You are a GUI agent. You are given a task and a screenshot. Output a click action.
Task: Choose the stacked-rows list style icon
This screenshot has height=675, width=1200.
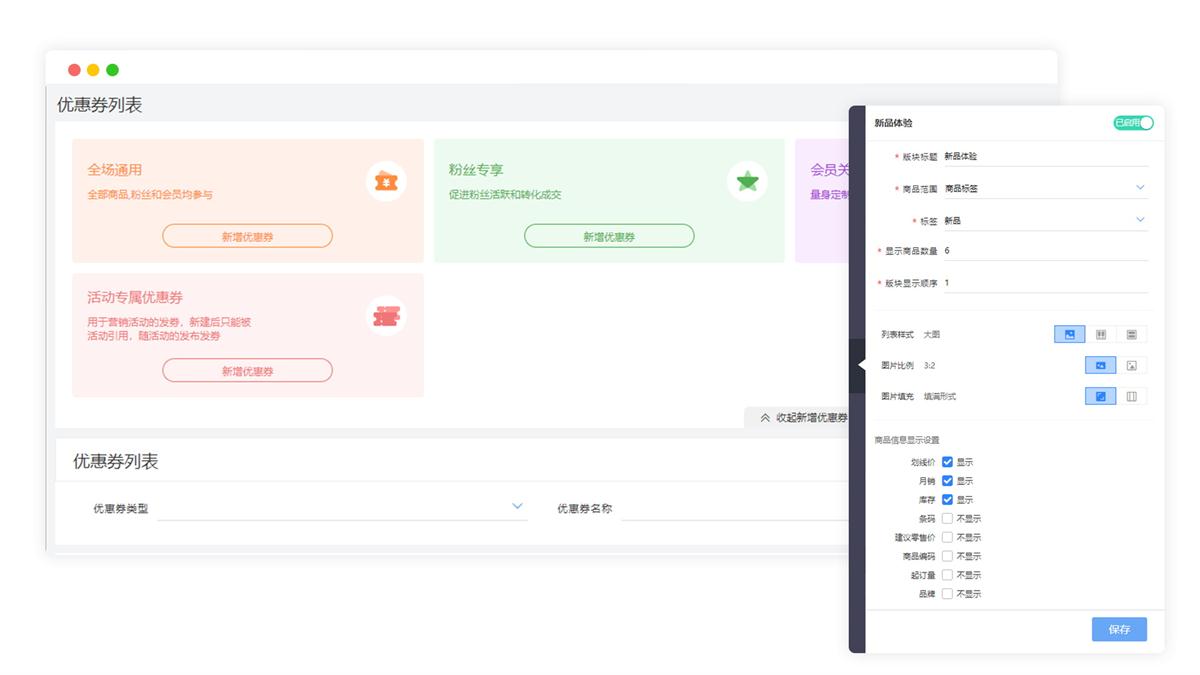pyautogui.click(x=1131, y=334)
